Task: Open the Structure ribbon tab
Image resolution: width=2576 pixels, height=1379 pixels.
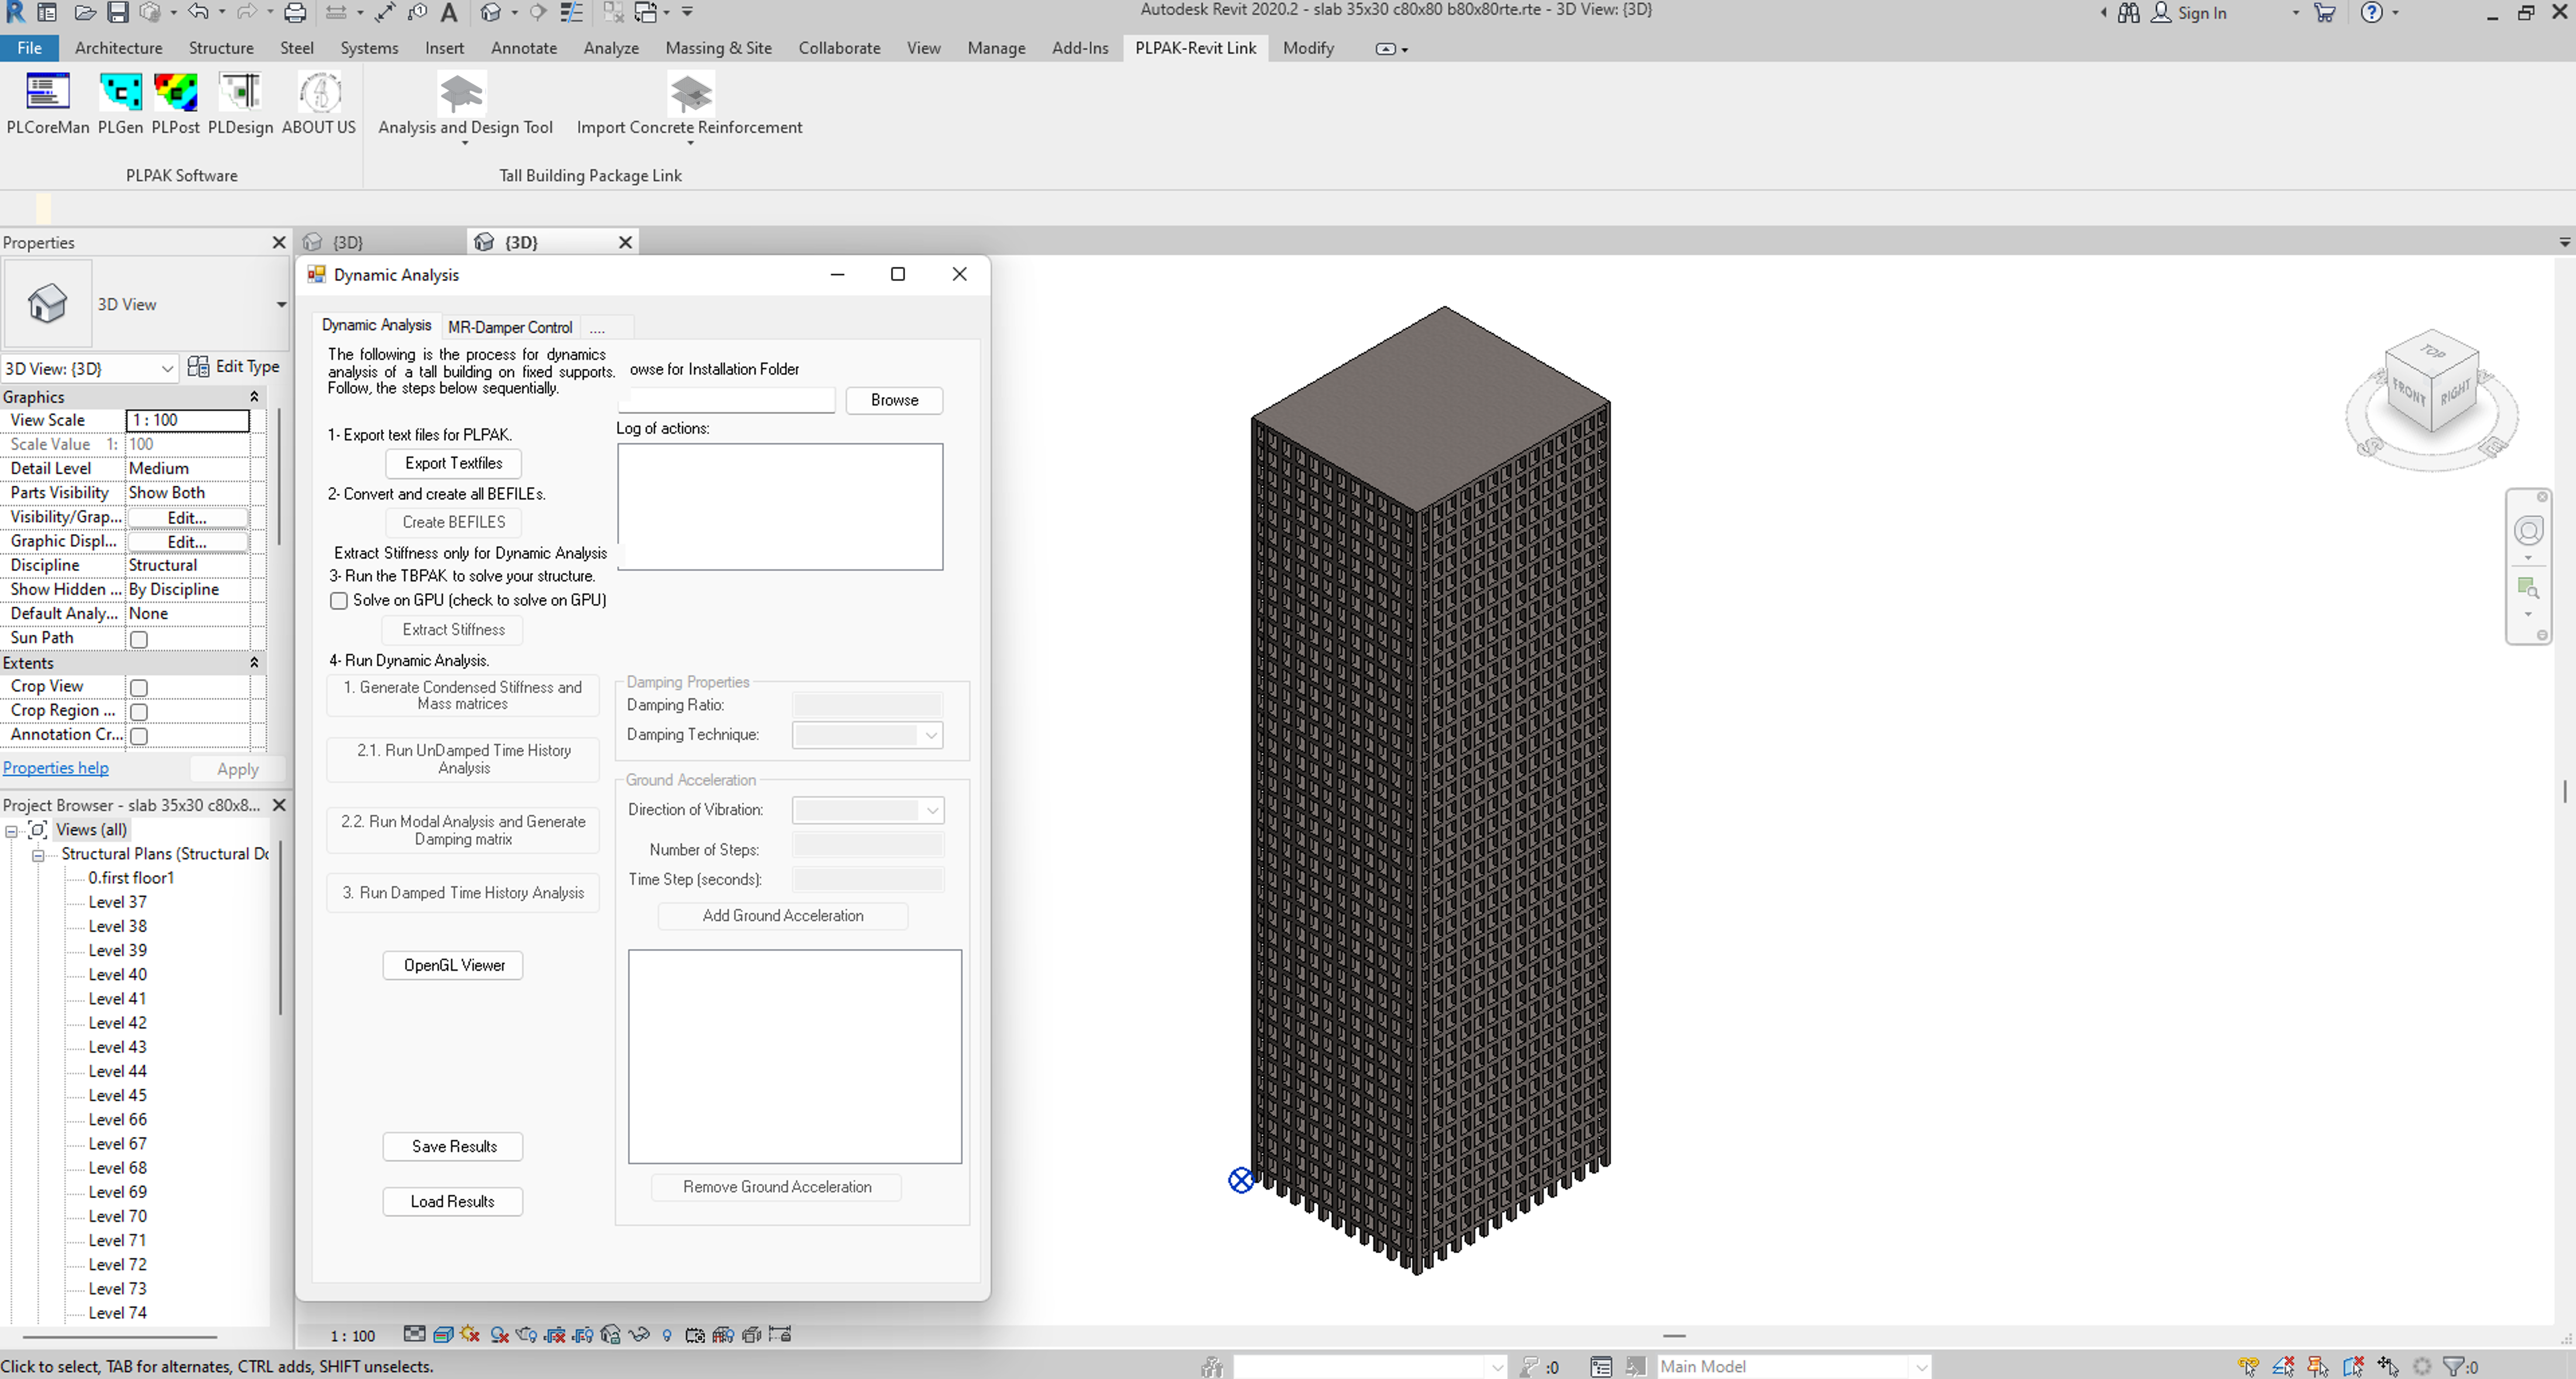Action: coord(221,48)
